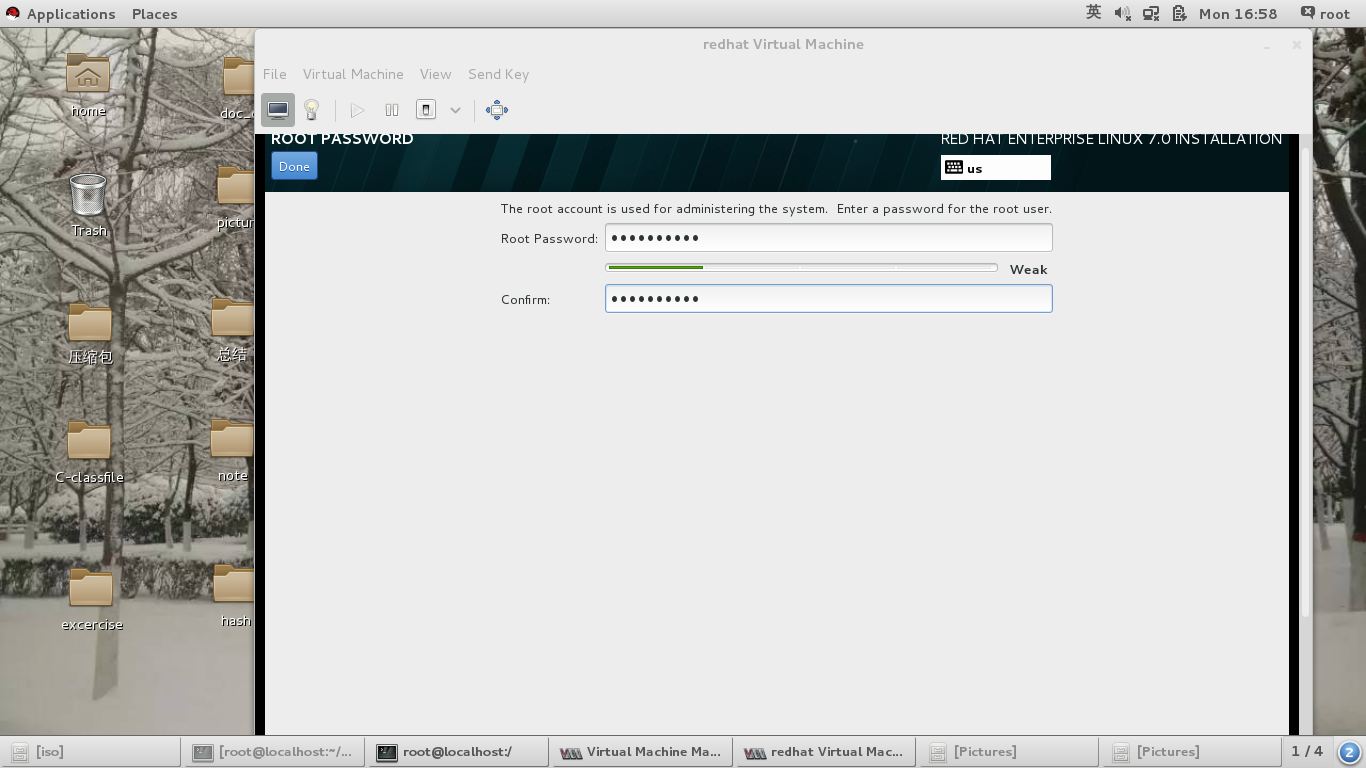Open network connection status icon

click(x=1151, y=14)
